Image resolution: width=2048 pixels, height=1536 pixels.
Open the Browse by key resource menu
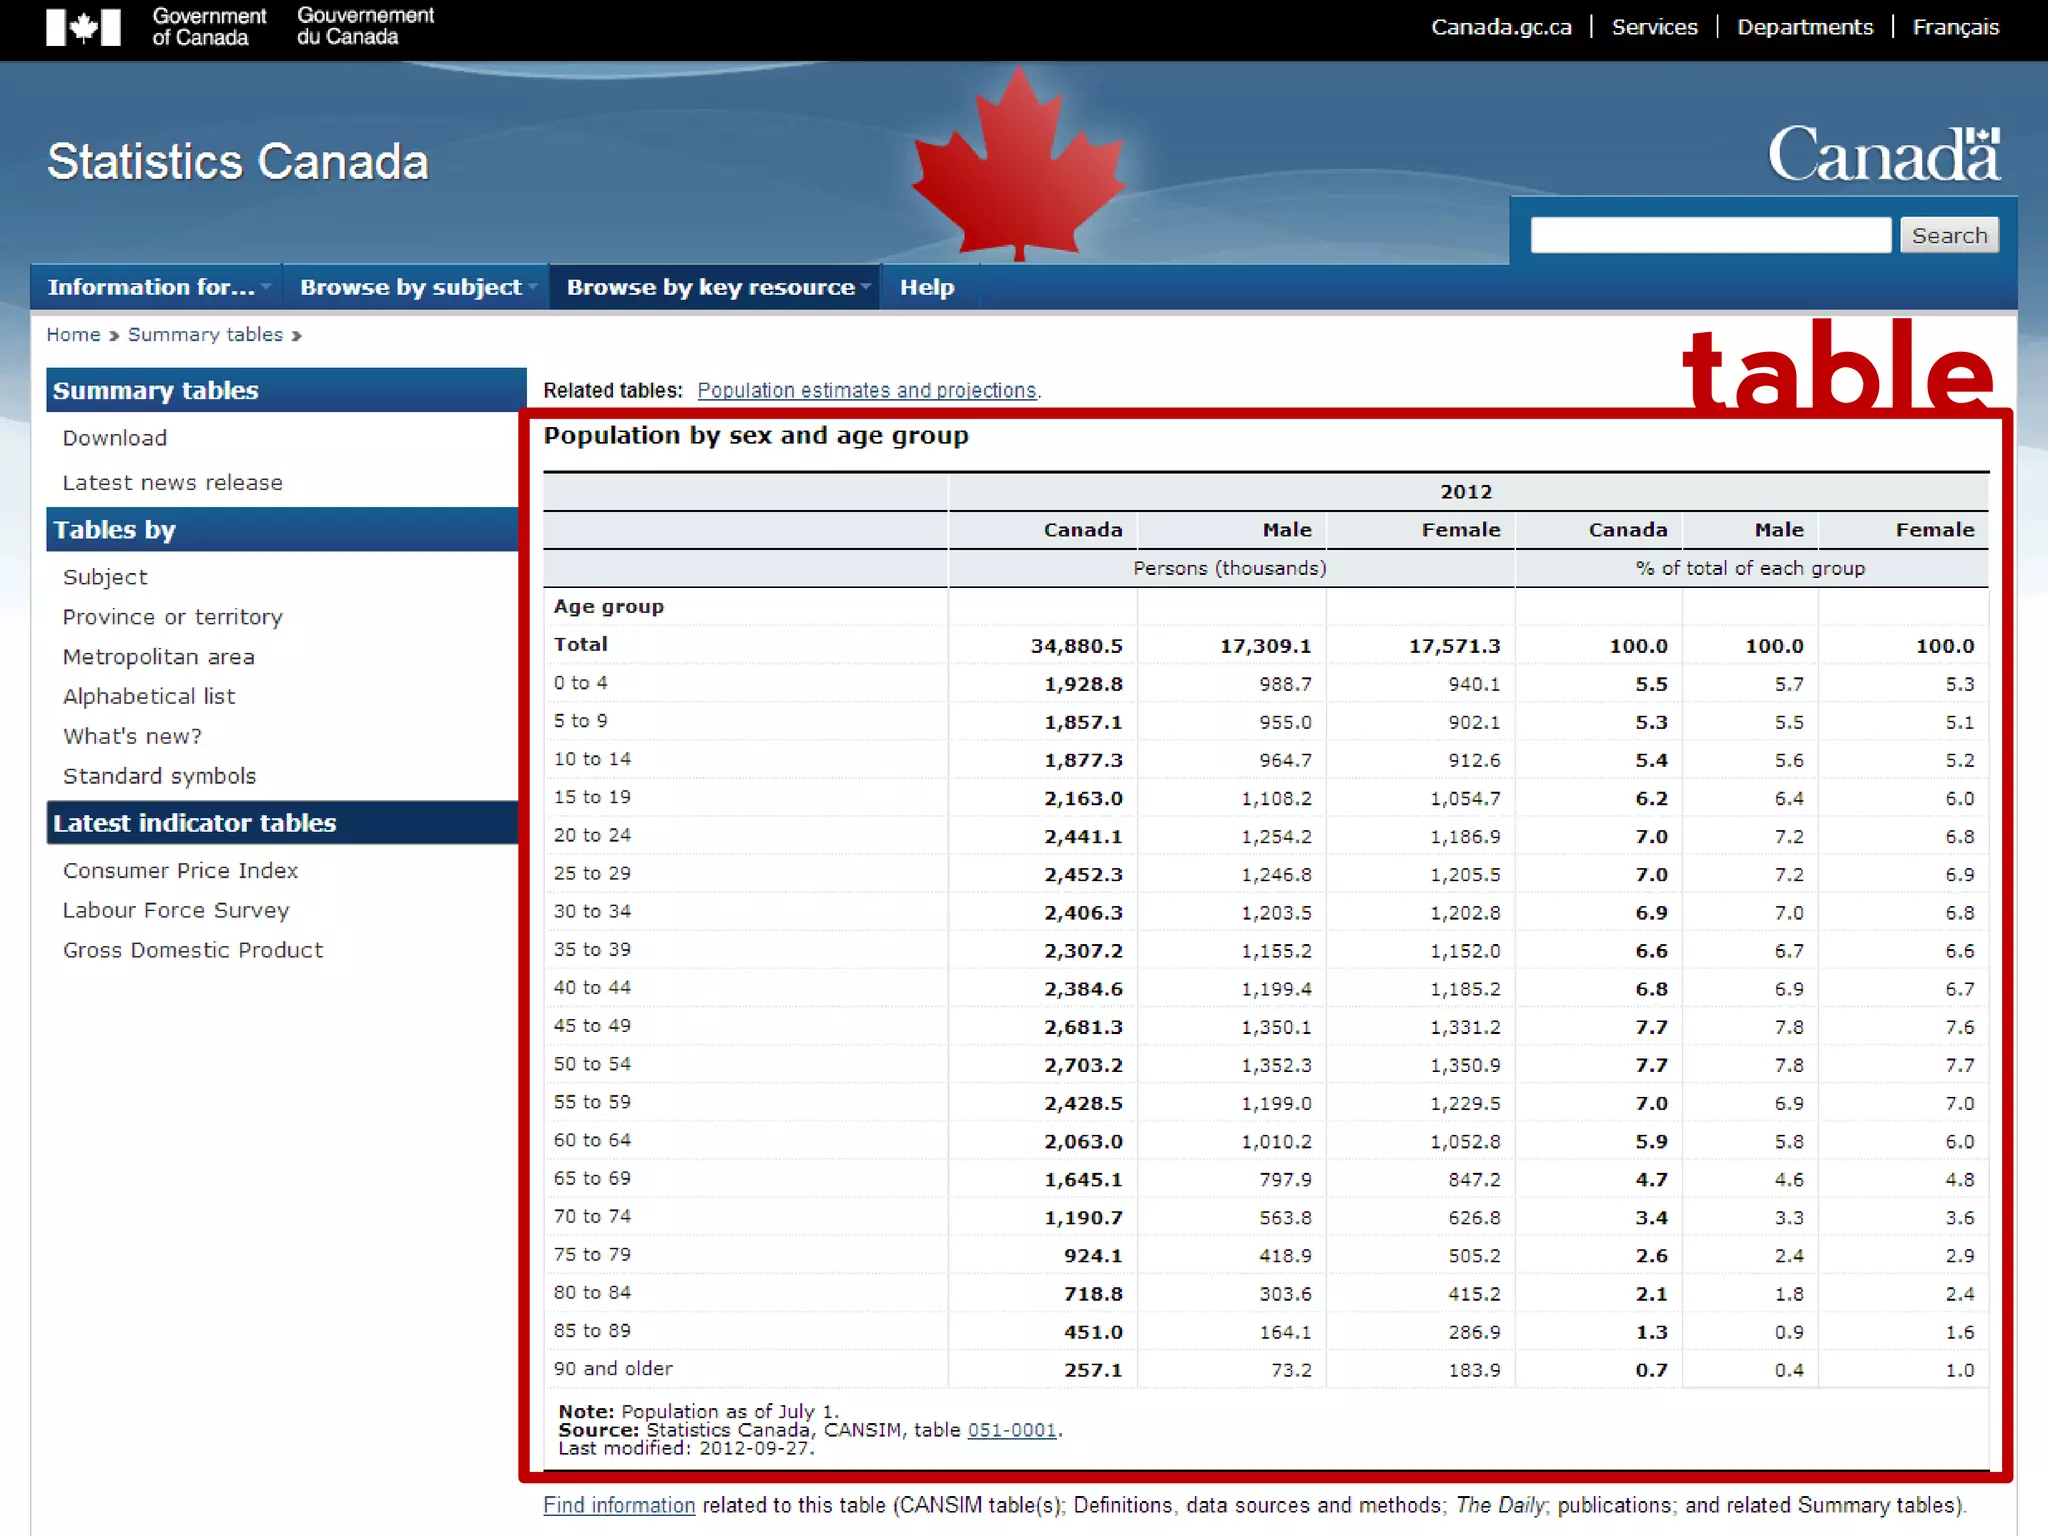(x=715, y=287)
